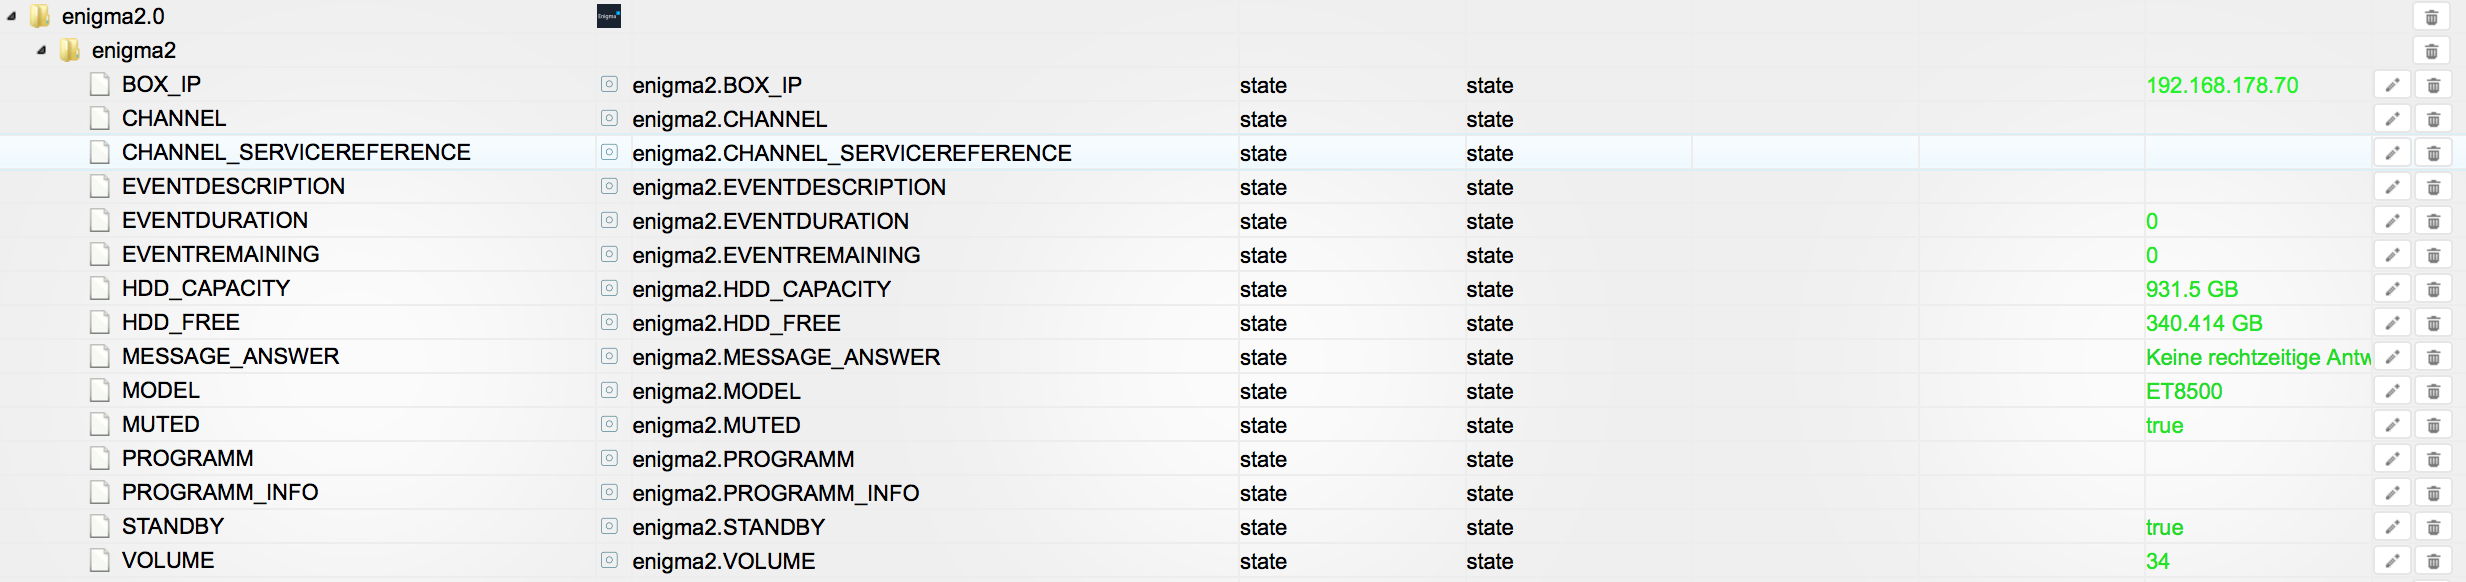Delete the HDD_FREE state

tap(2434, 323)
